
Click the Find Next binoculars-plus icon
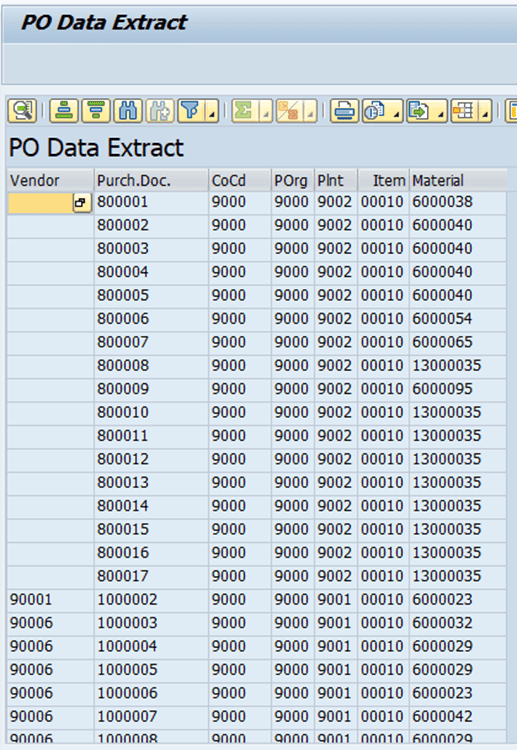[x=160, y=111]
